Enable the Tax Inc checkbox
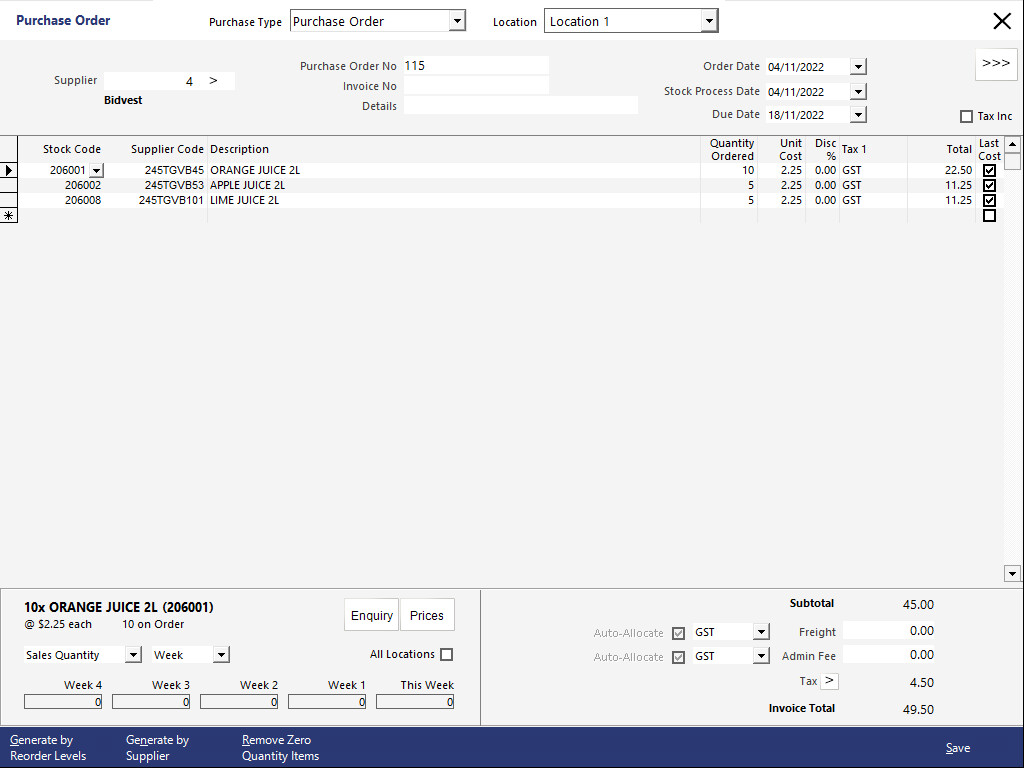The height and width of the screenshot is (768, 1024). 966,116
